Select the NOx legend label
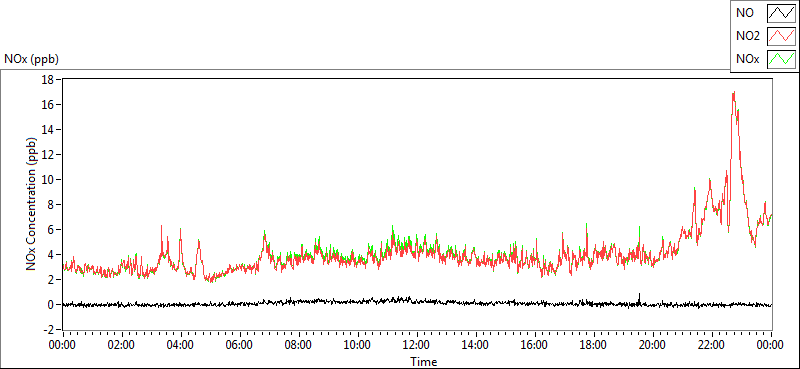The image size is (800, 369). [x=747, y=59]
